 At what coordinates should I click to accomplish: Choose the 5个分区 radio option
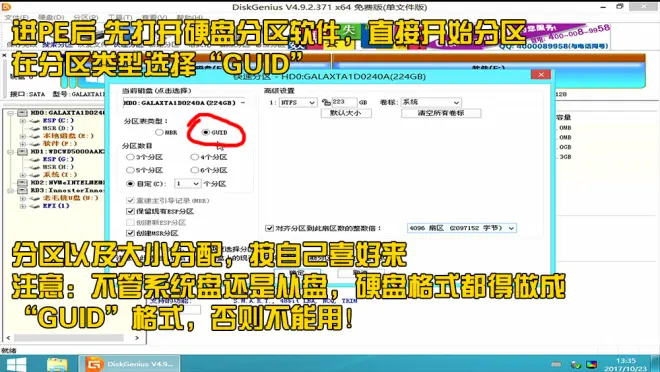[130, 170]
